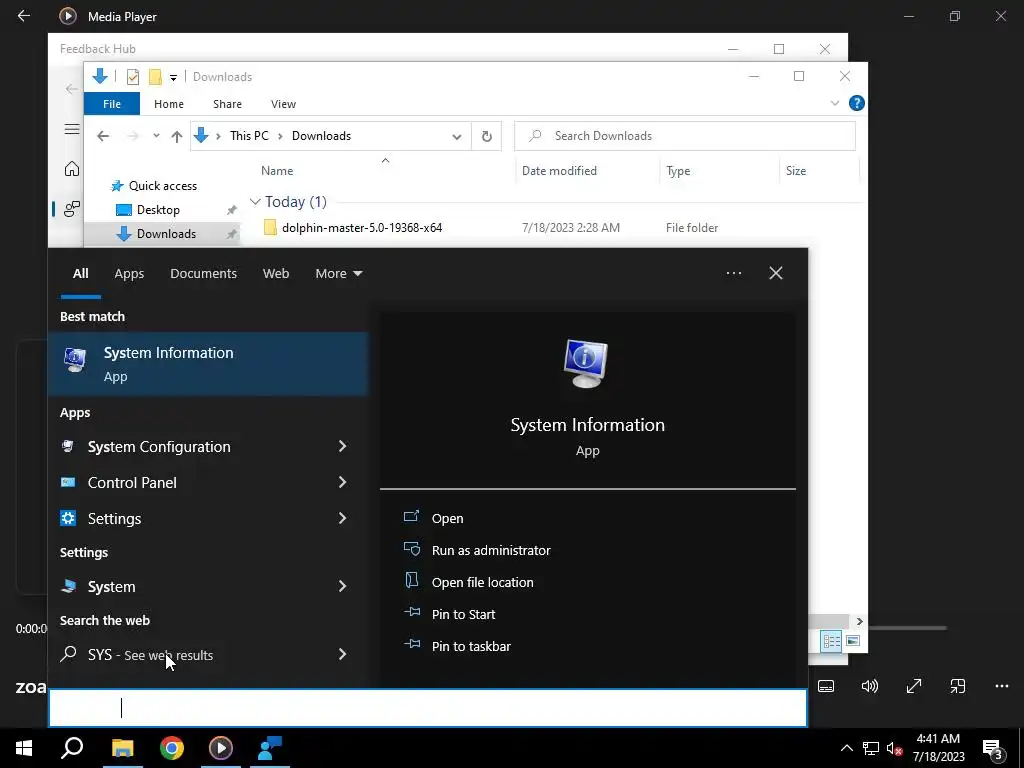
Task: Click Control Panel icon in search results
Action: (68, 482)
